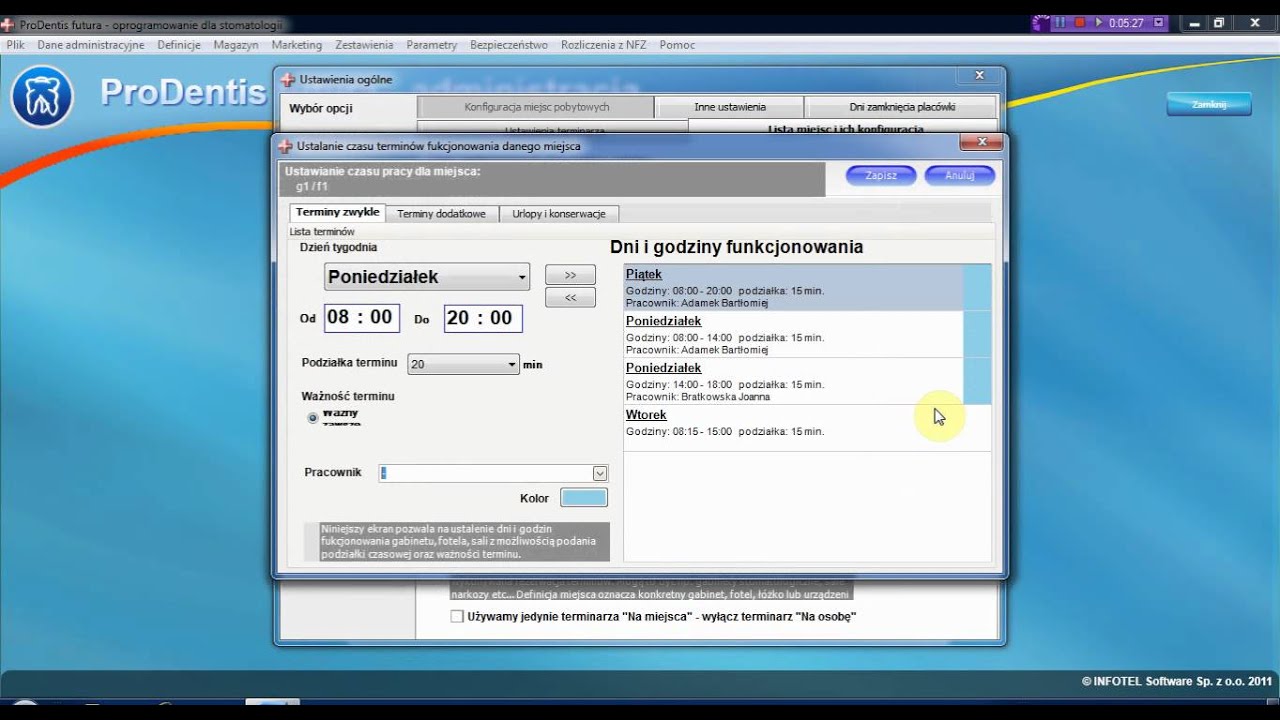
Task: Select the Ważny zawsze radio button
Action: click(313, 418)
